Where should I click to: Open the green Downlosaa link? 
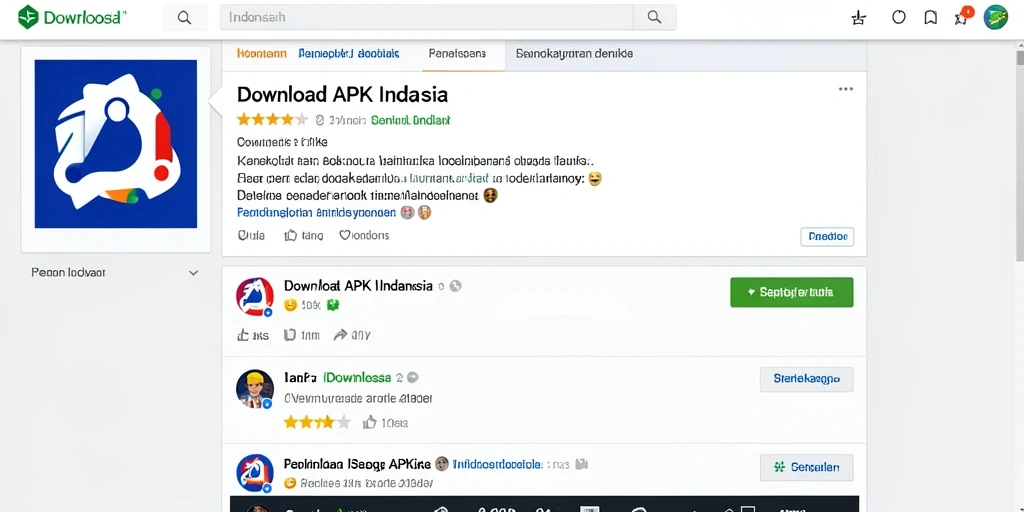coord(357,377)
